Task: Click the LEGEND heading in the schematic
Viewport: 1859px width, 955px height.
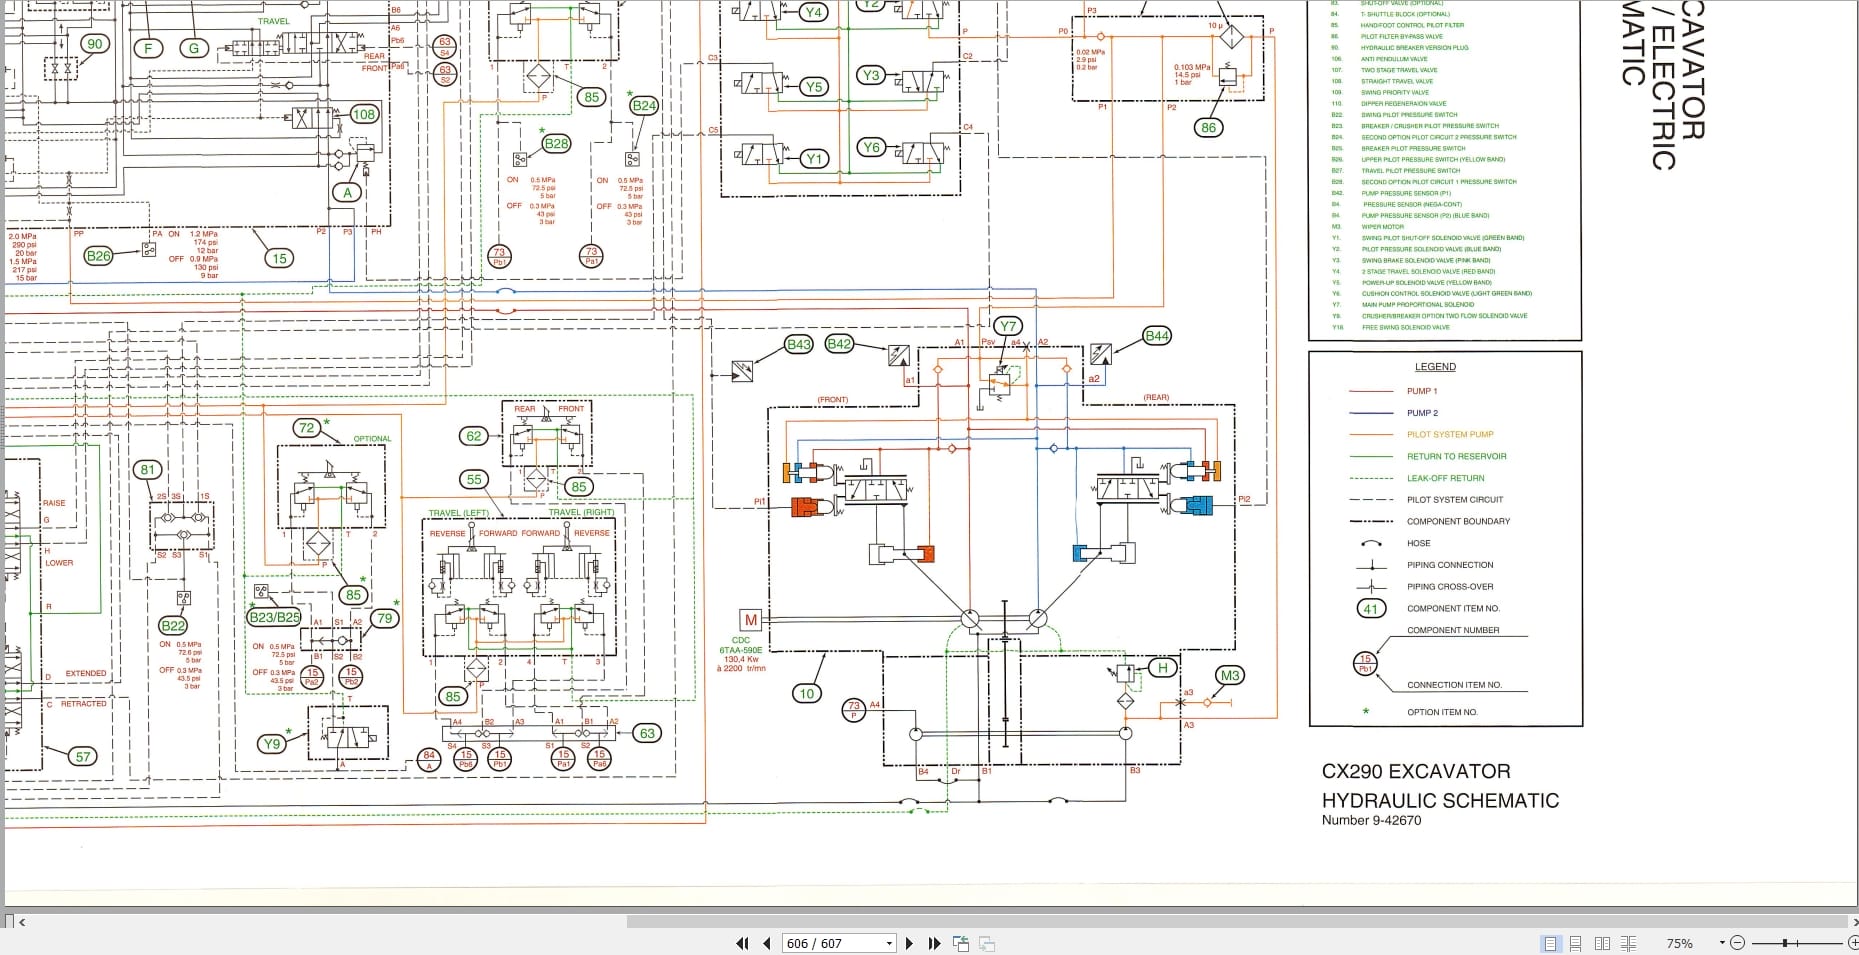Action: (x=1434, y=366)
